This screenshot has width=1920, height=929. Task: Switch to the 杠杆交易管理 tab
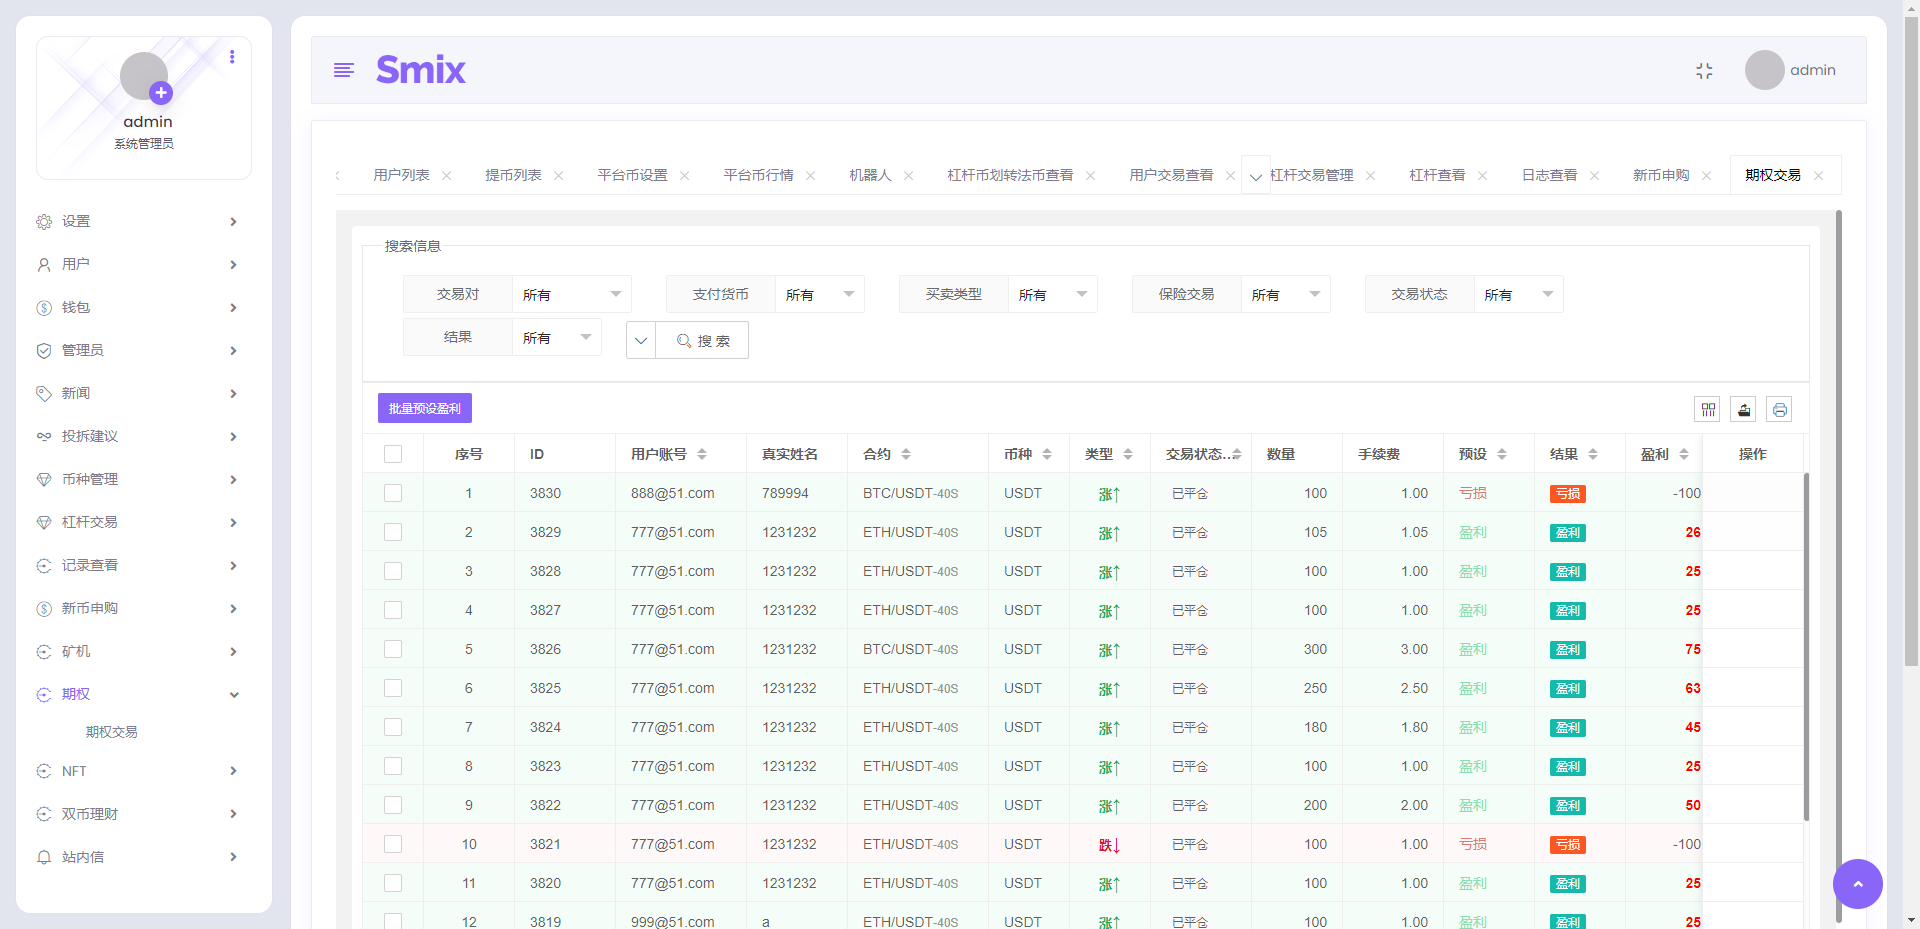coord(1312,174)
